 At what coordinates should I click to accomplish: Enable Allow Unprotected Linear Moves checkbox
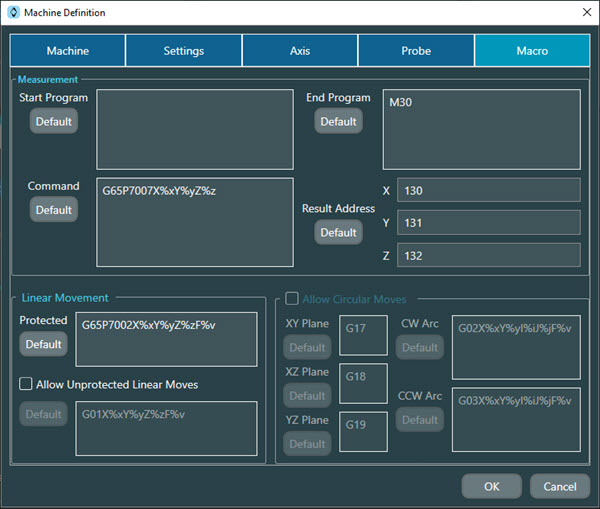pyautogui.click(x=27, y=384)
